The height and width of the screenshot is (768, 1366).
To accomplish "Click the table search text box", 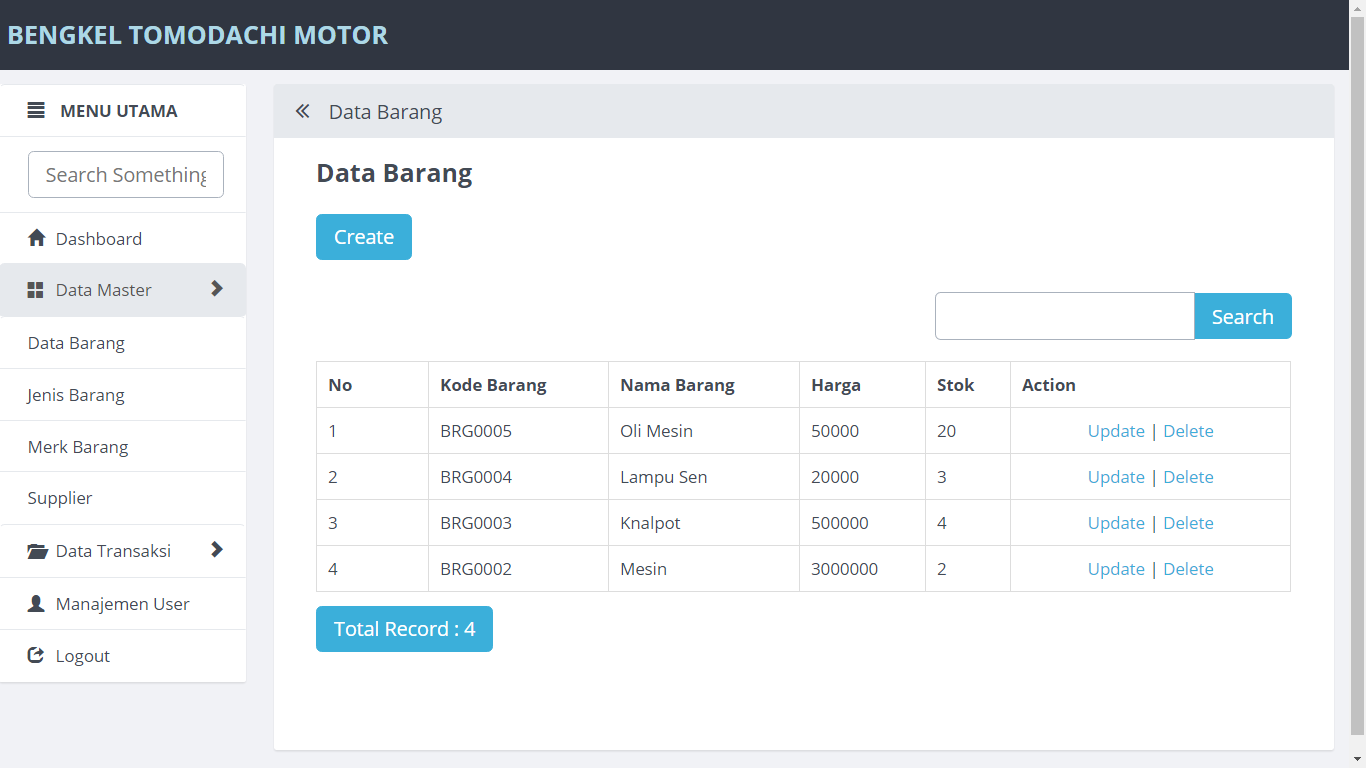I will pos(1064,316).
